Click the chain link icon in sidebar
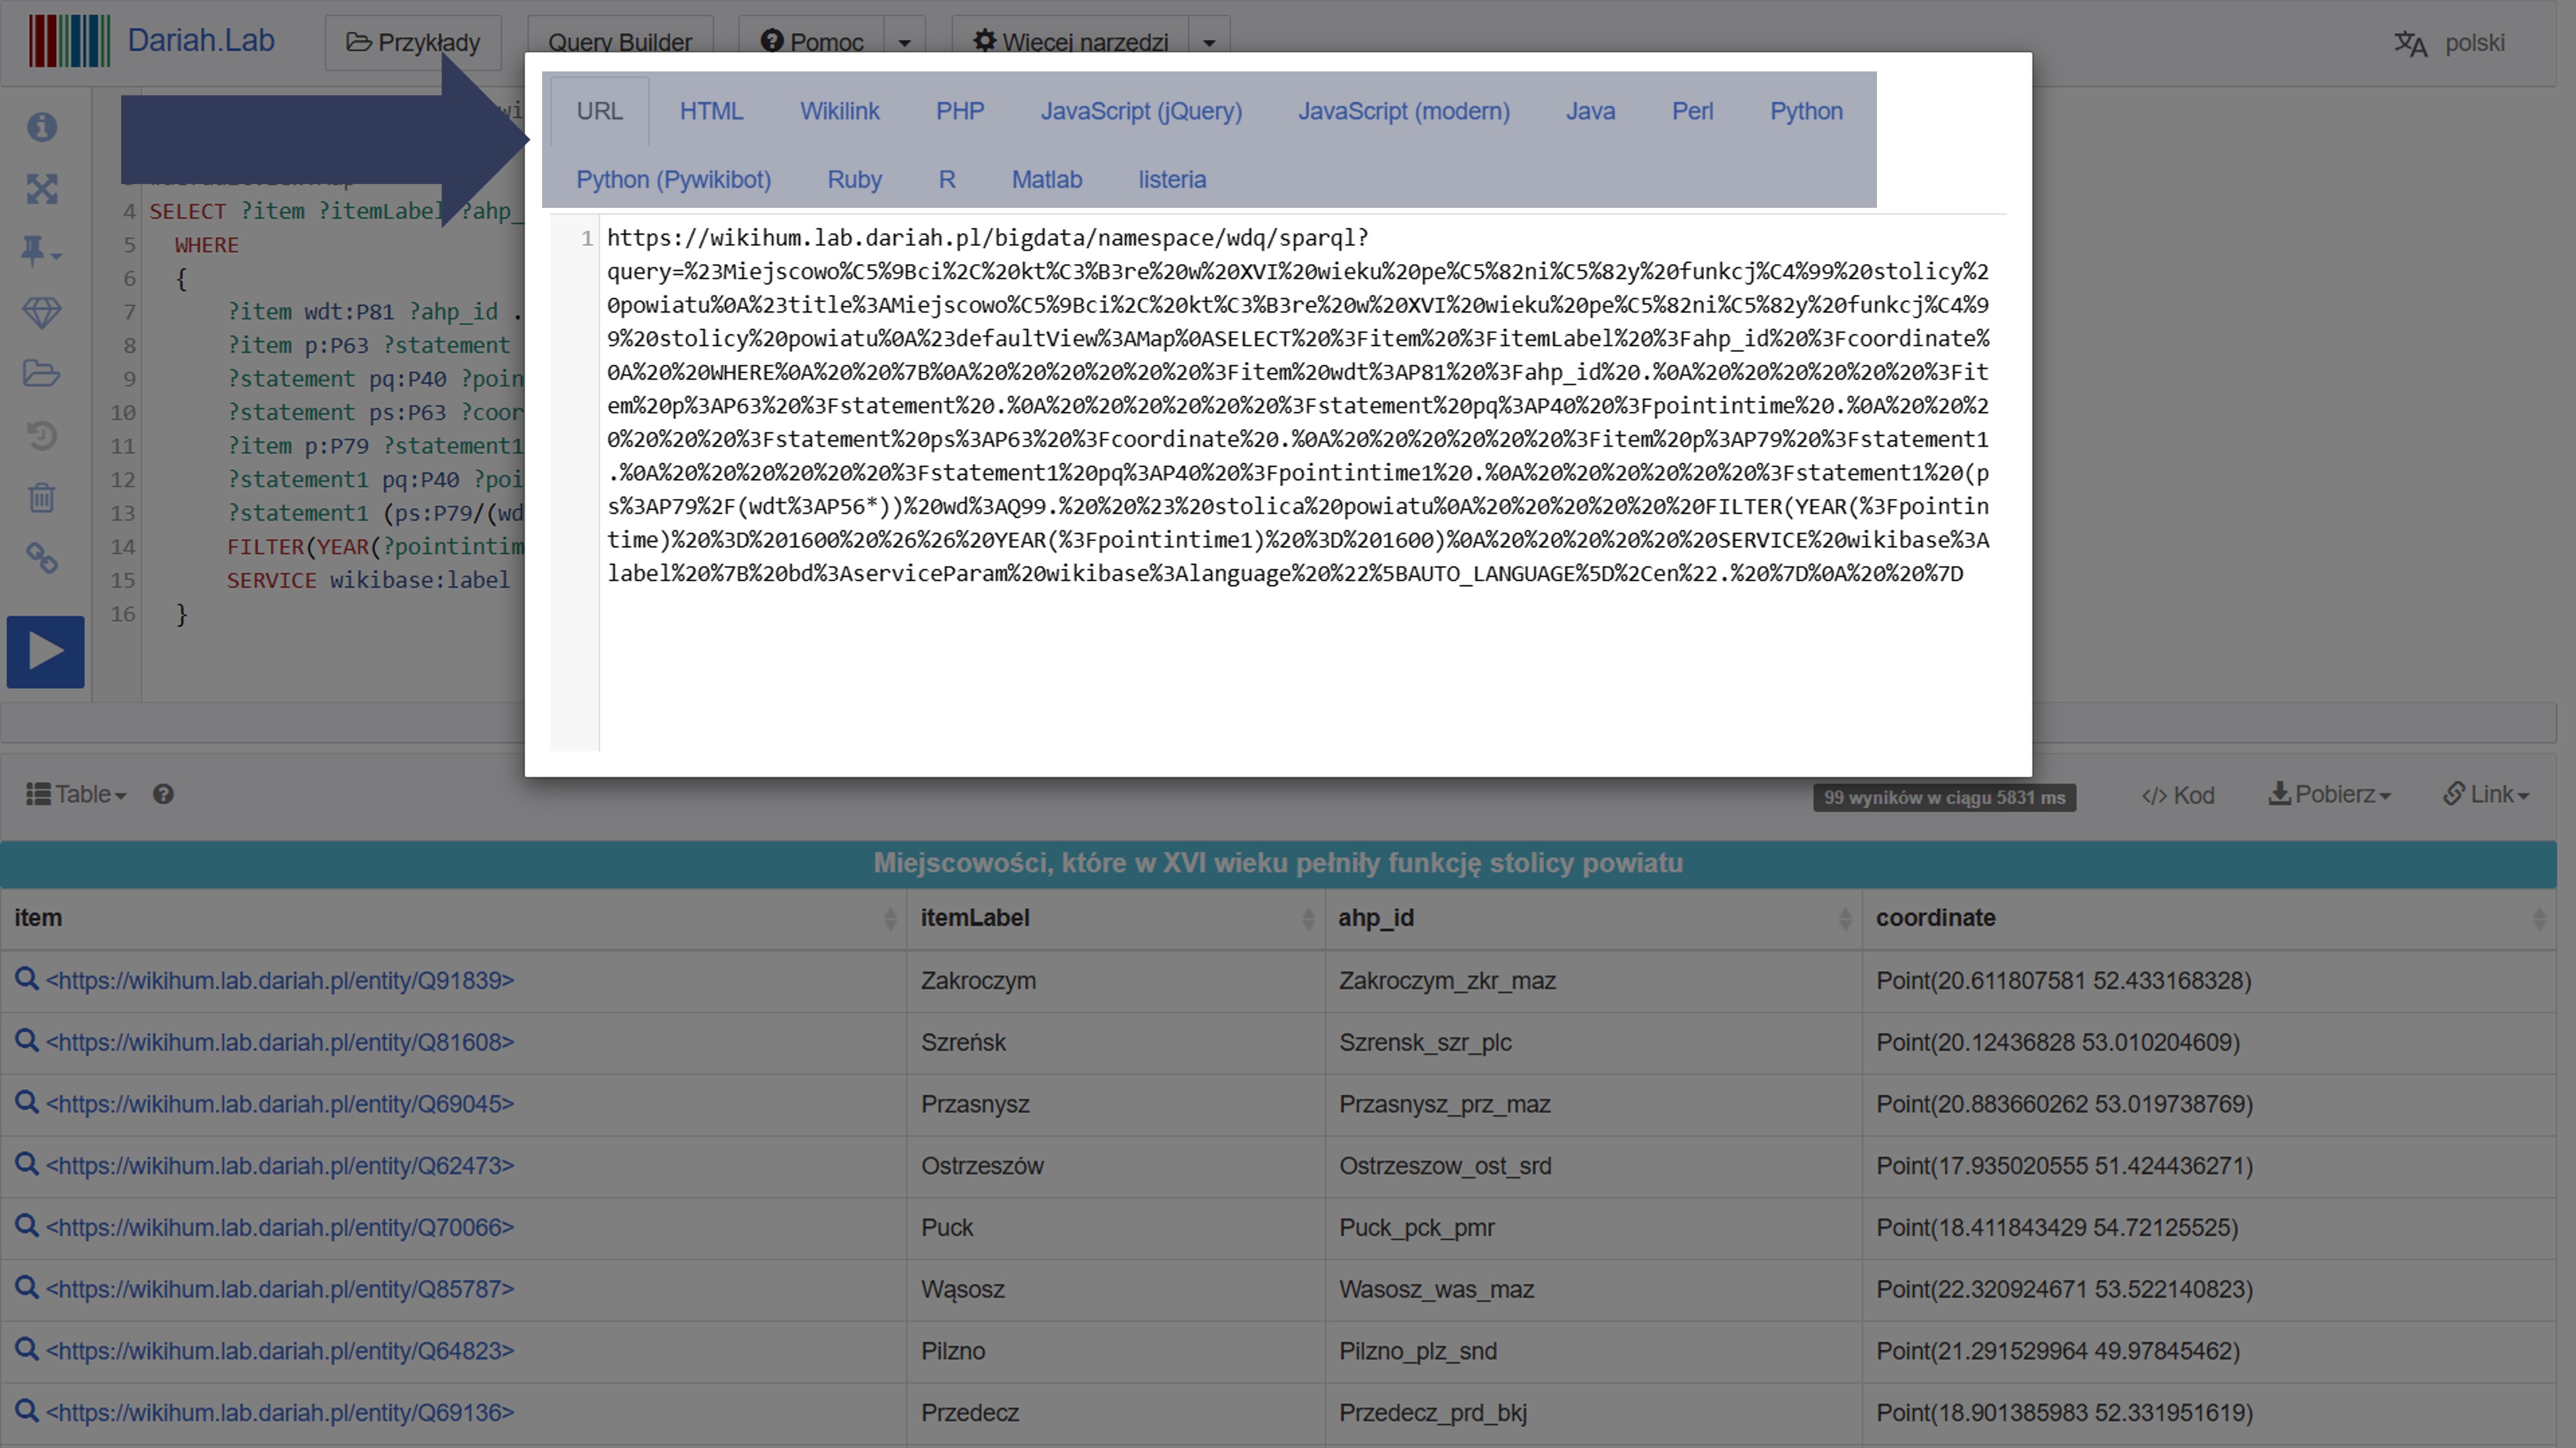Screen dimensions: 2576x1448 point(42,558)
